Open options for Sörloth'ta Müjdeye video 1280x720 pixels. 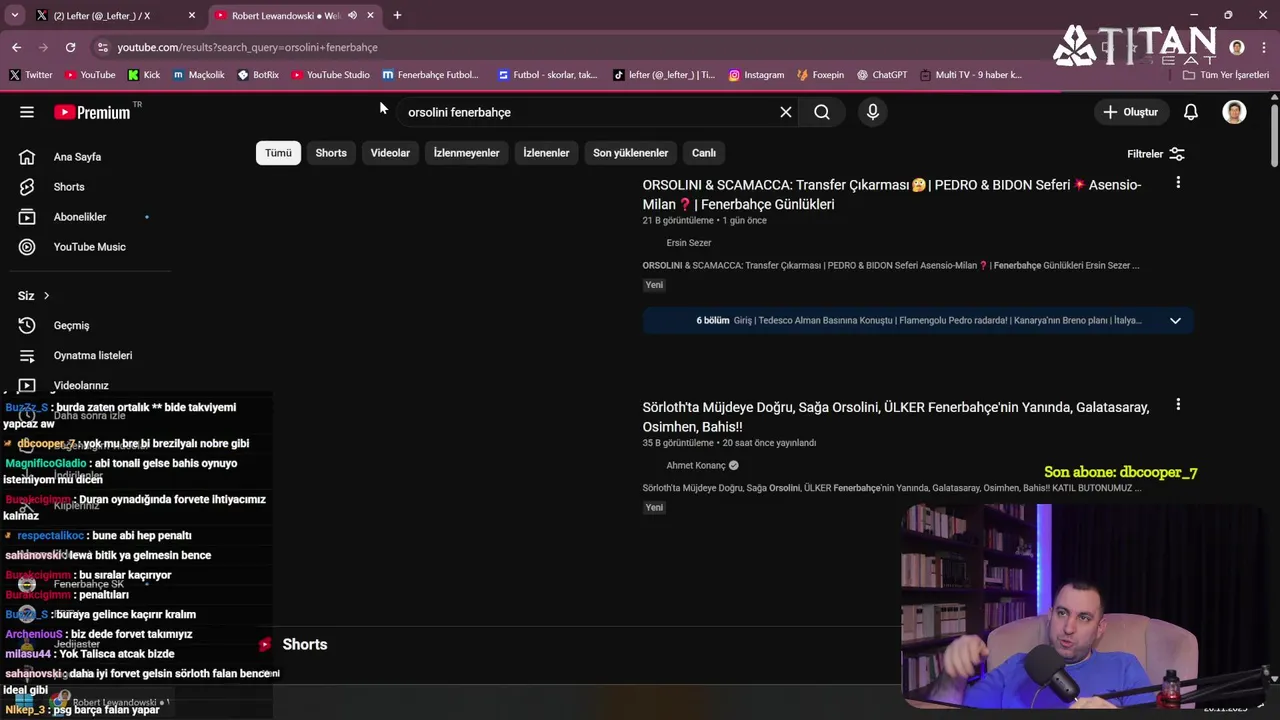pyautogui.click(x=1178, y=405)
